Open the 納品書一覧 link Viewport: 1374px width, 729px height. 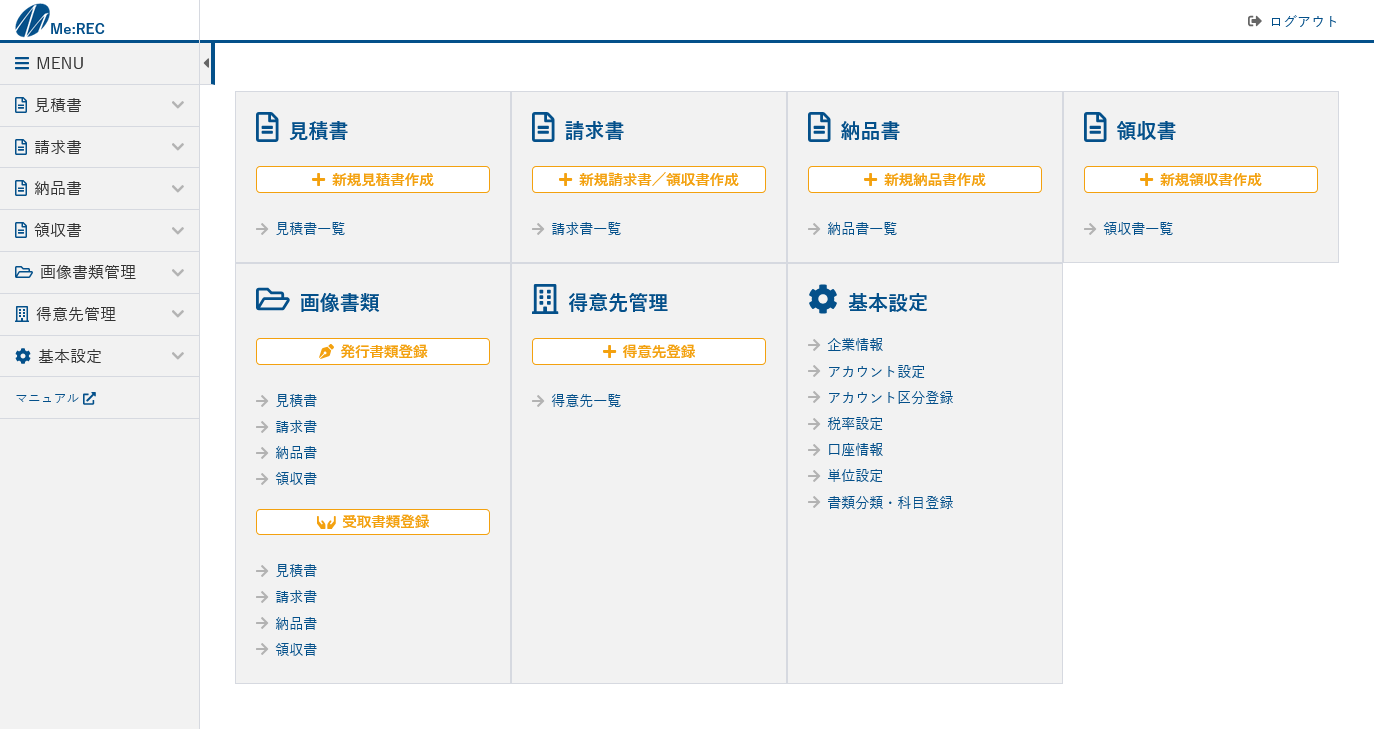click(862, 229)
